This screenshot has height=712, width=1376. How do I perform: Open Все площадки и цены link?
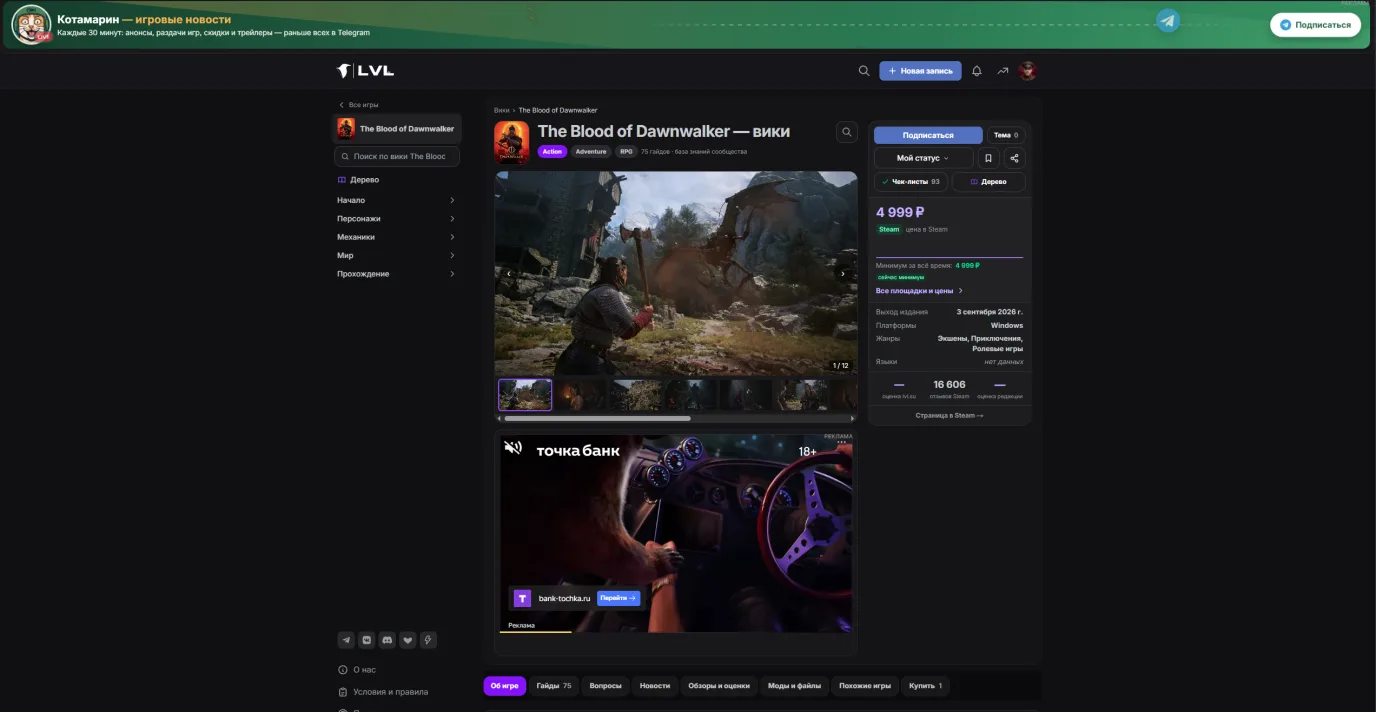coord(919,291)
